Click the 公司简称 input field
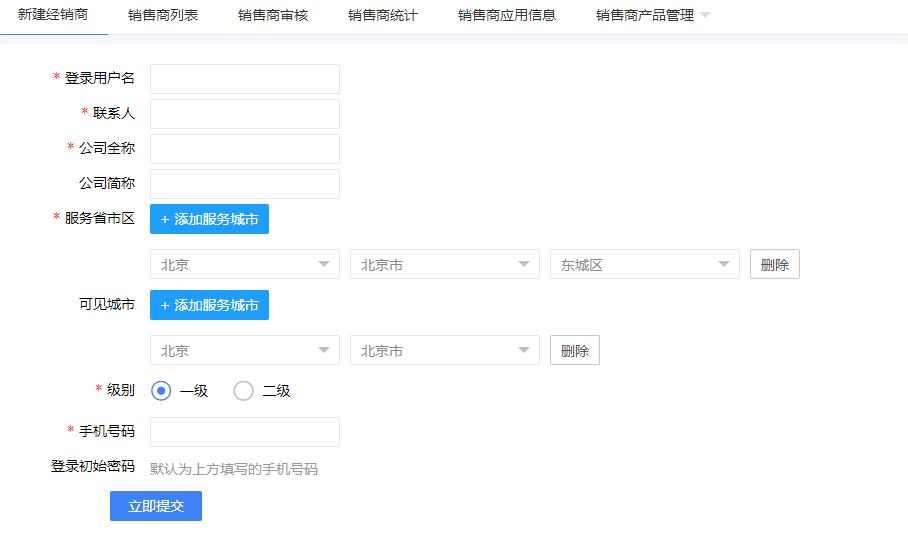The height and width of the screenshot is (552, 908). click(245, 184)
